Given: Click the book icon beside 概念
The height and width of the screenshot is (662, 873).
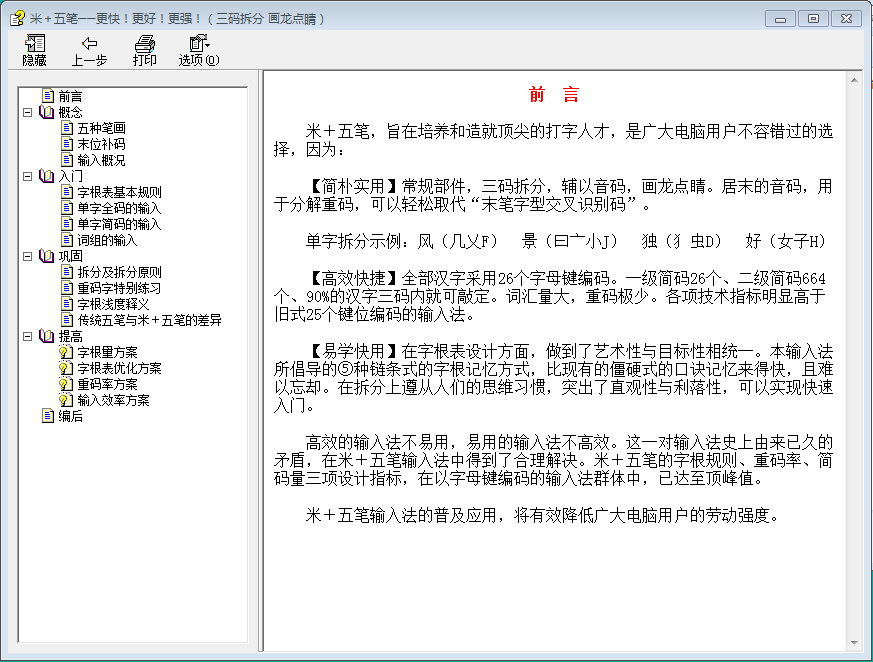Looking at the screenshot, I should click(x=47, y=112).
